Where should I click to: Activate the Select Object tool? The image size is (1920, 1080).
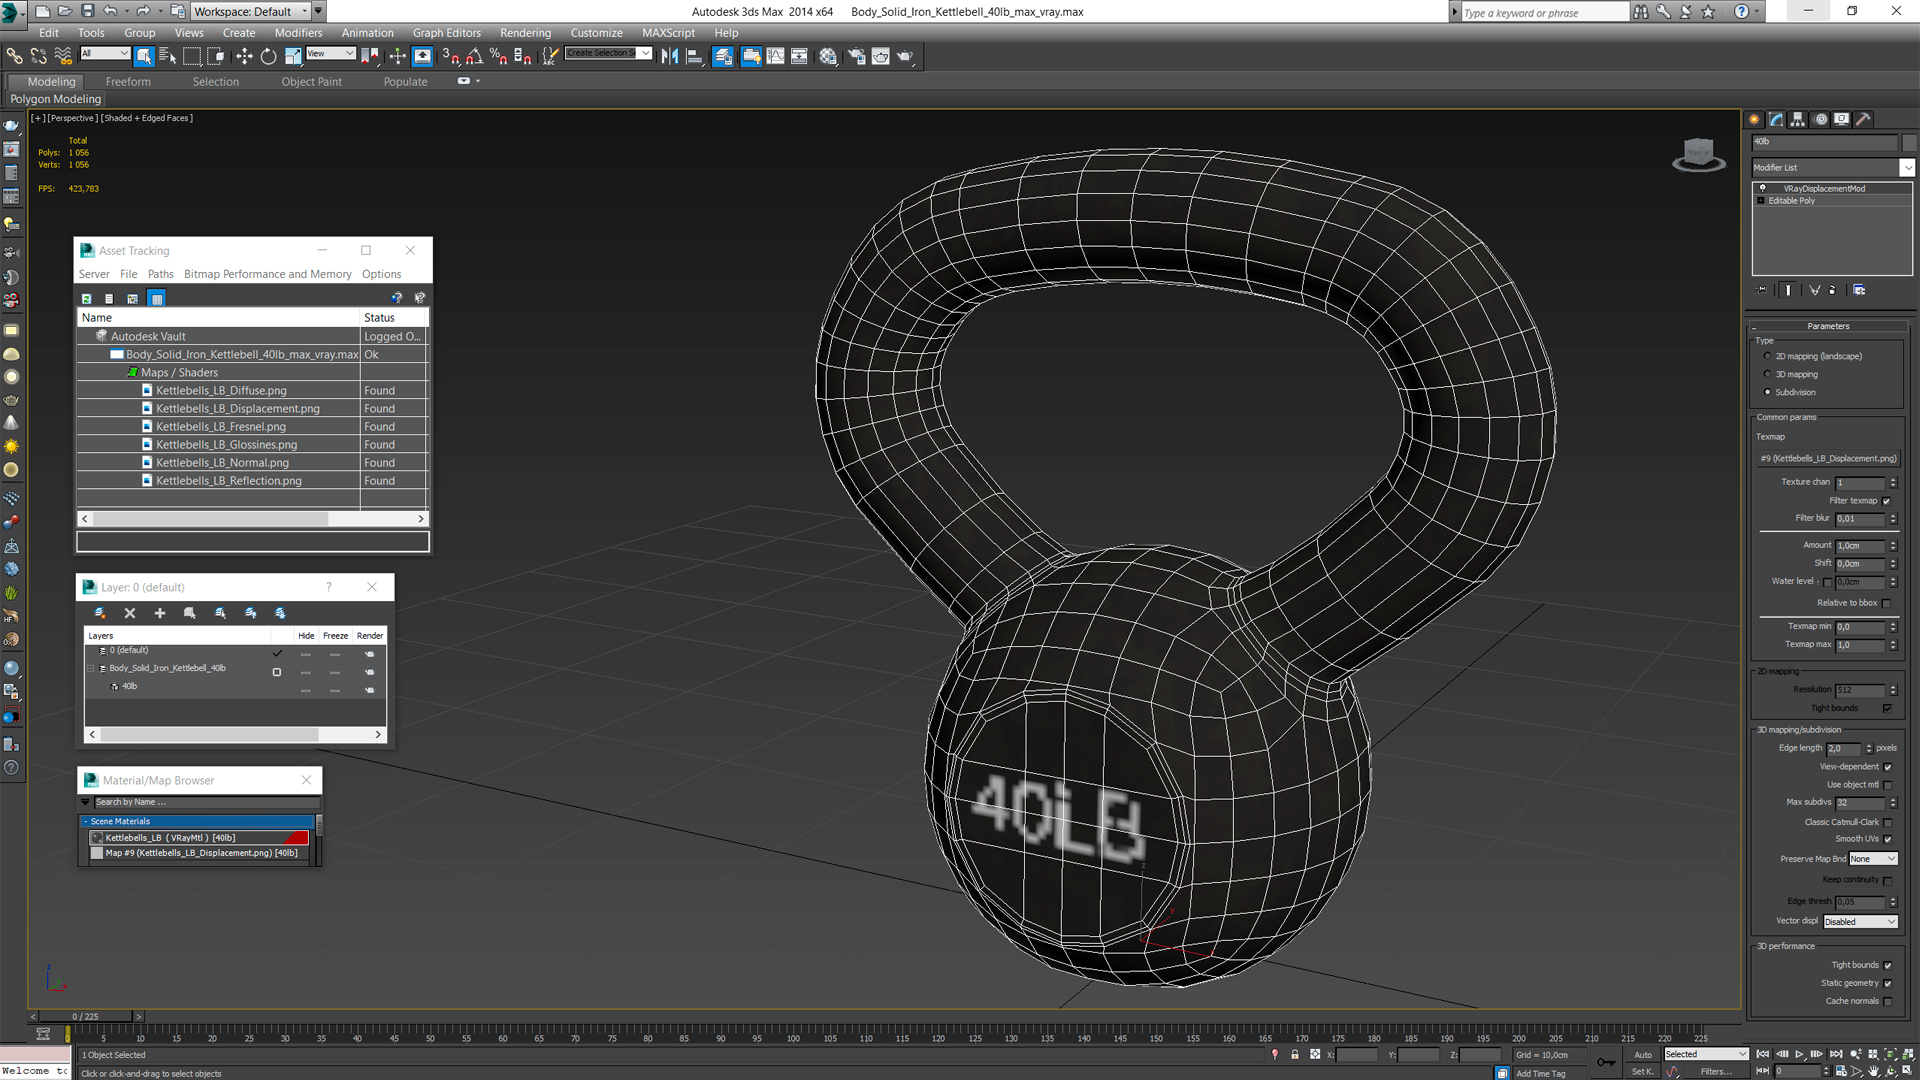pos(144,56)
